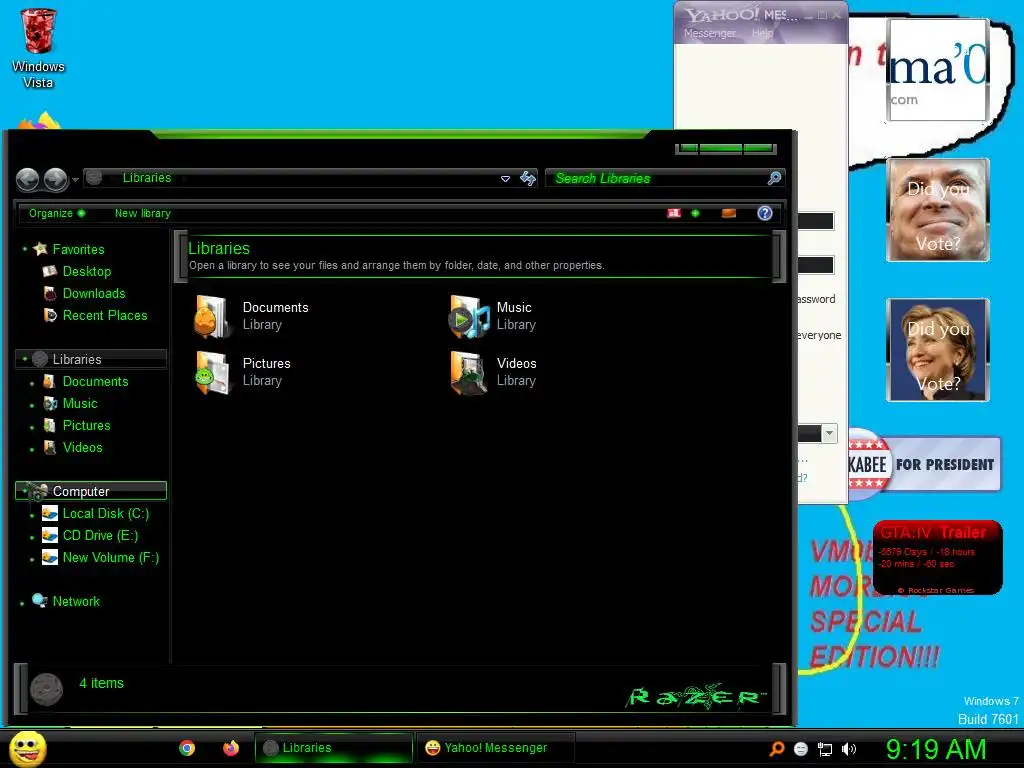Open the address bar history dropdown arrow
This screenshot has height=768, width=1024.
(505, 178)
